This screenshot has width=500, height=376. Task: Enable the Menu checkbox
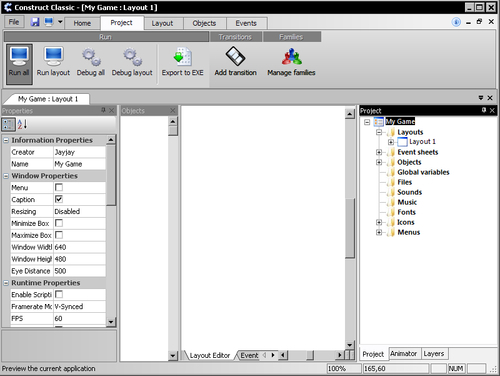tap(59, 187)
